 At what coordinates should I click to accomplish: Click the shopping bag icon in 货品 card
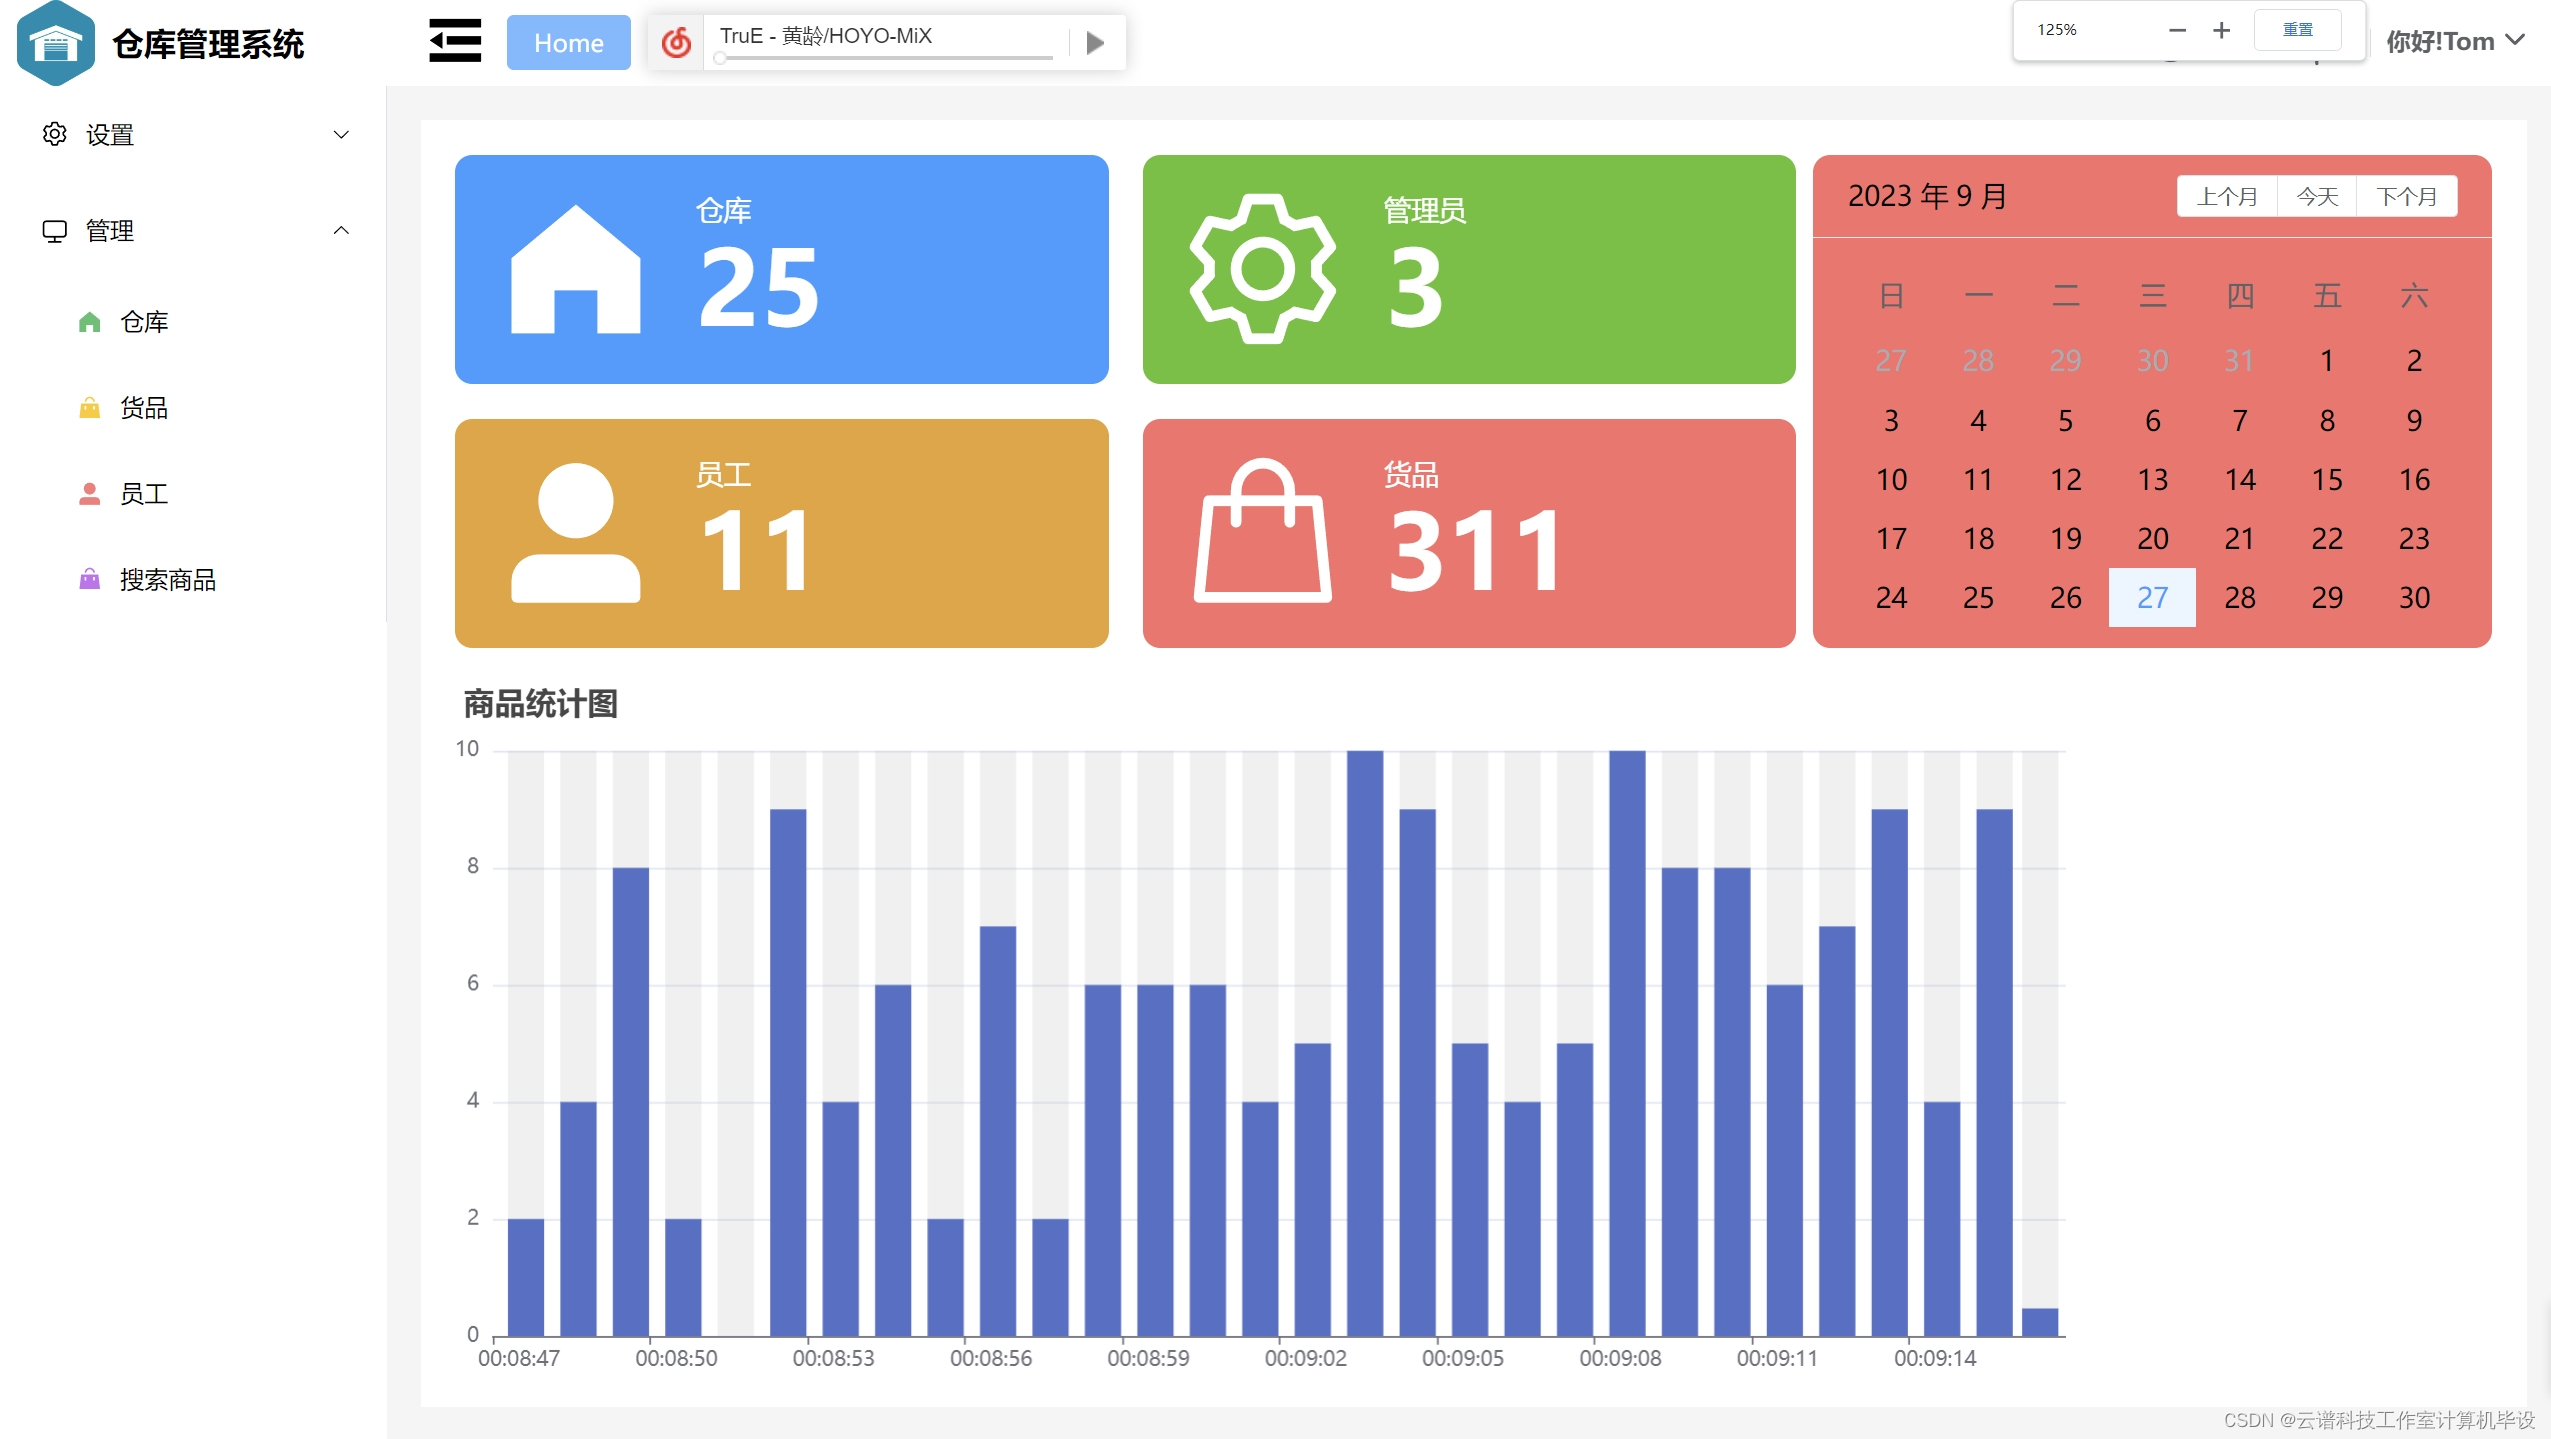(x=1262, y=532)
